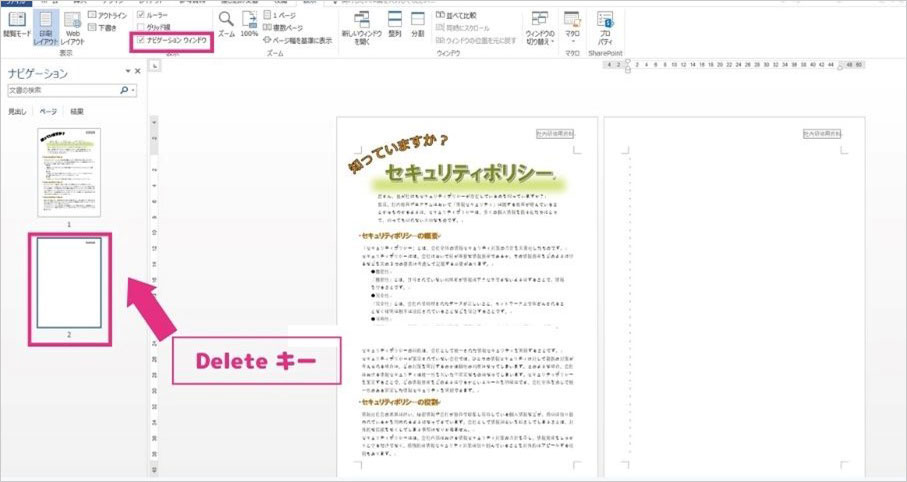Open navigation pane options arrow
This screenshot has width=907, height=482.
[x=128, y=71]
